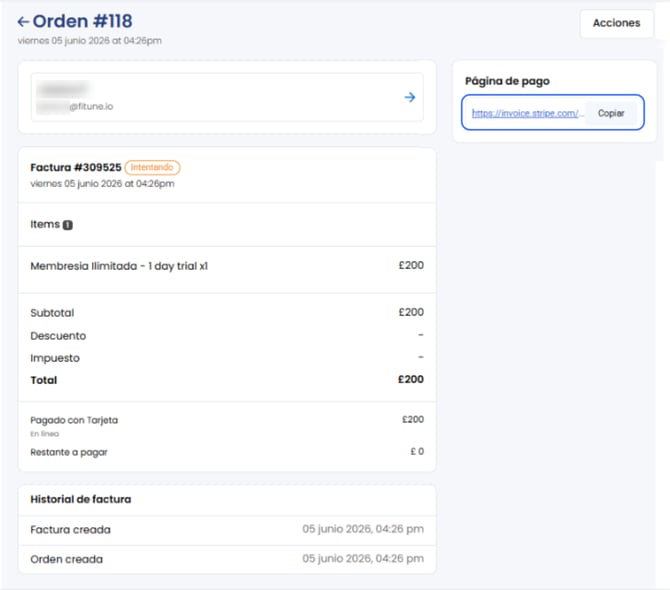Click the Intentando status badge
The image size is (670, 590).
pos(152,167)
